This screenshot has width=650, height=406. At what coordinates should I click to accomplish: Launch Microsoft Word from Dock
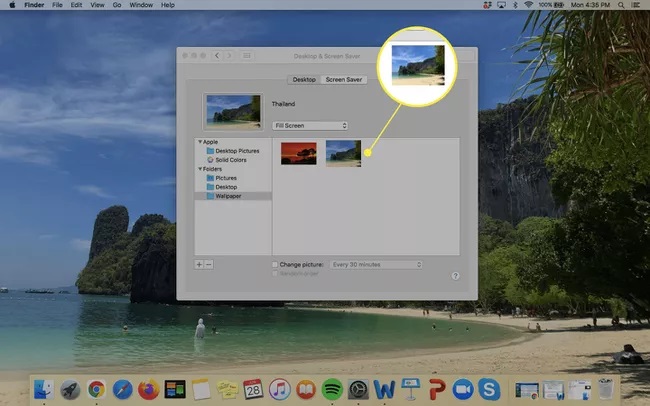pos(384,390)
